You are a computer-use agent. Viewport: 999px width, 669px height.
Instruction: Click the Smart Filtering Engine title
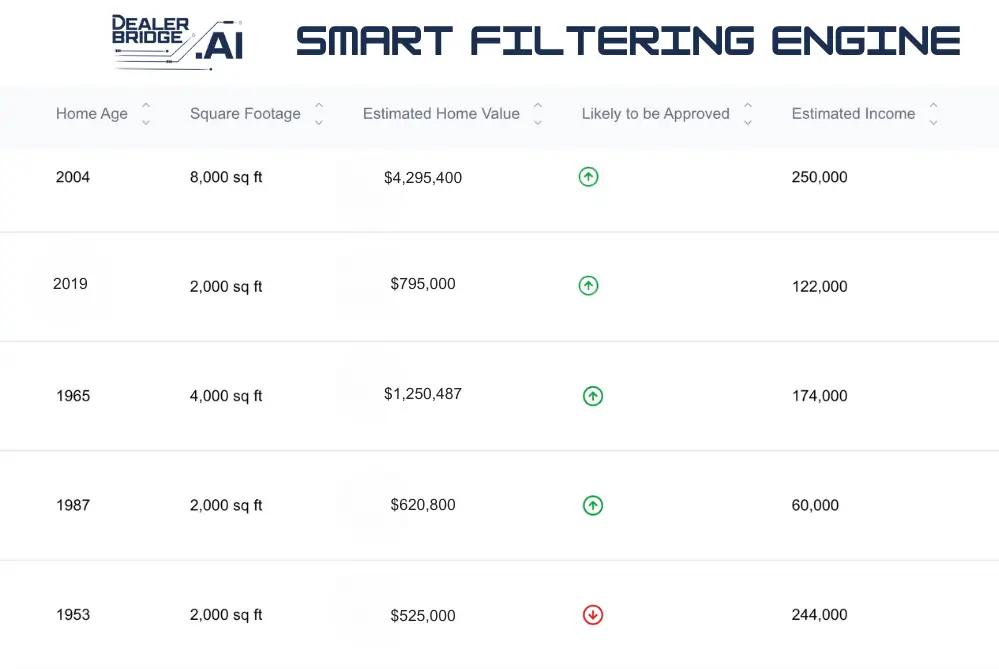pos(628,41)
